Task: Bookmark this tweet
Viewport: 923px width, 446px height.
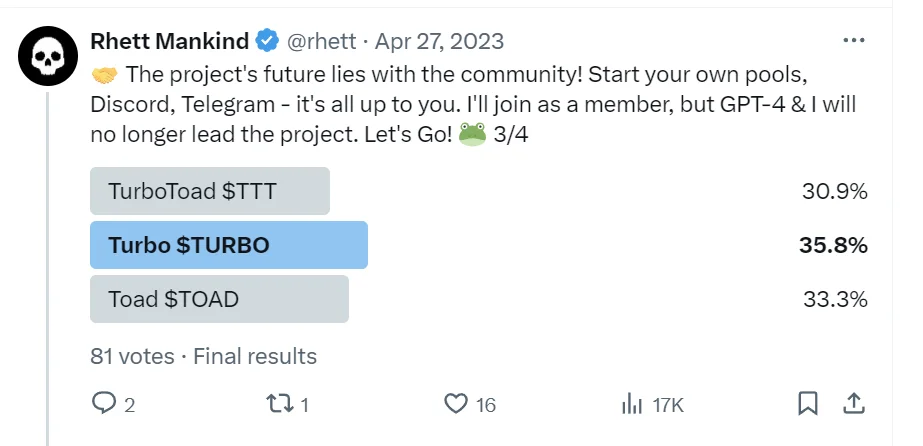Action: [808, 404]
